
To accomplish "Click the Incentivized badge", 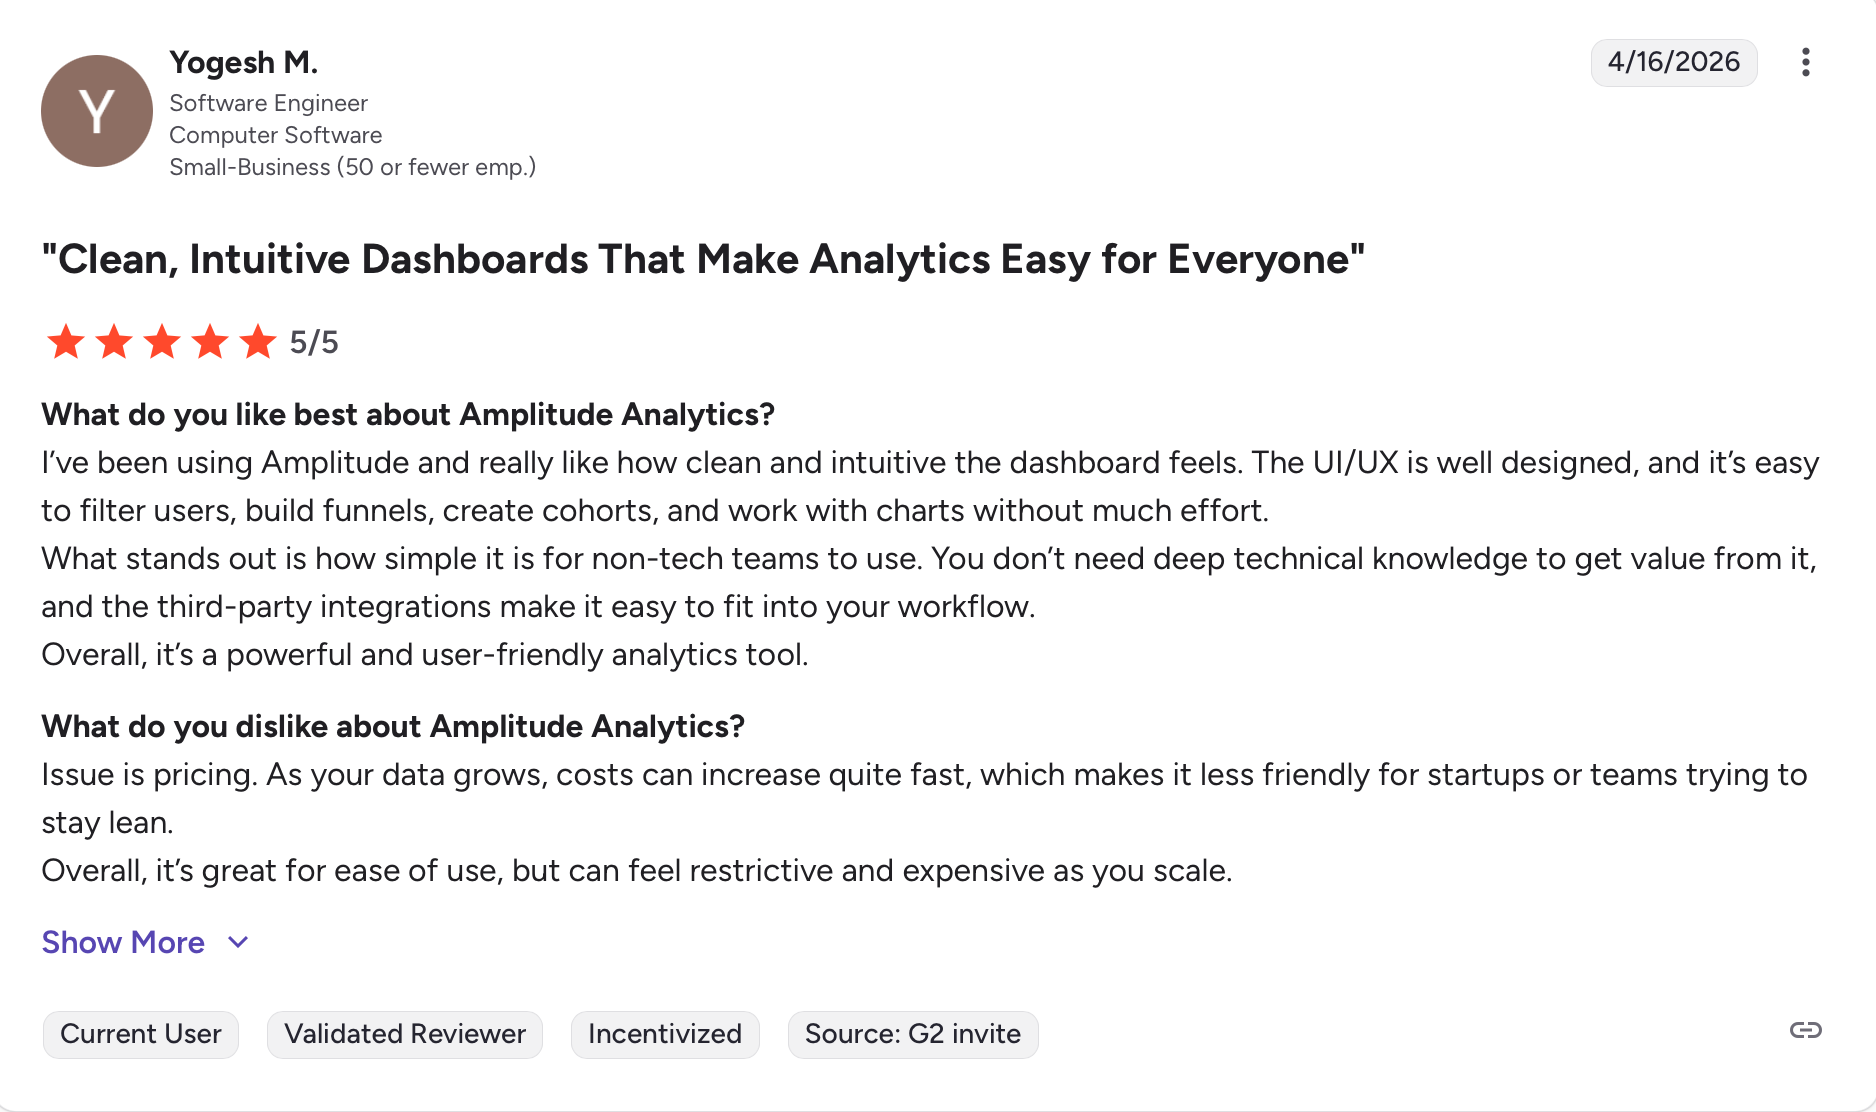I will pos(664,1034).
